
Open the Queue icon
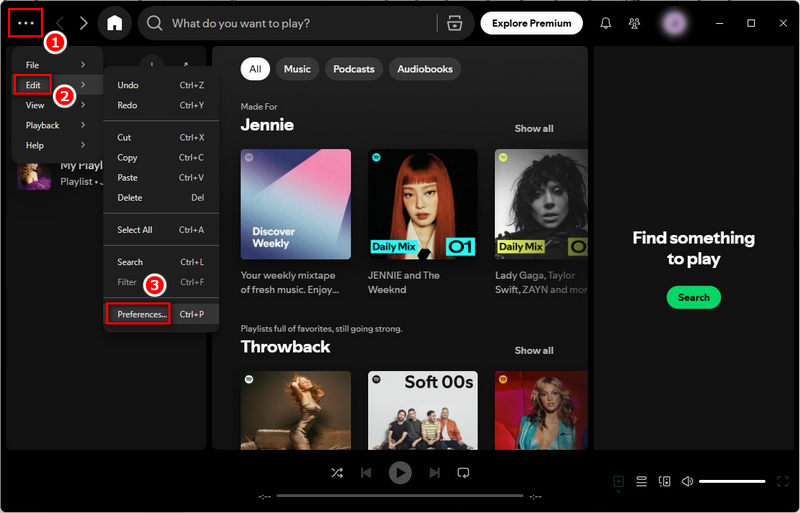pos(641,481)
